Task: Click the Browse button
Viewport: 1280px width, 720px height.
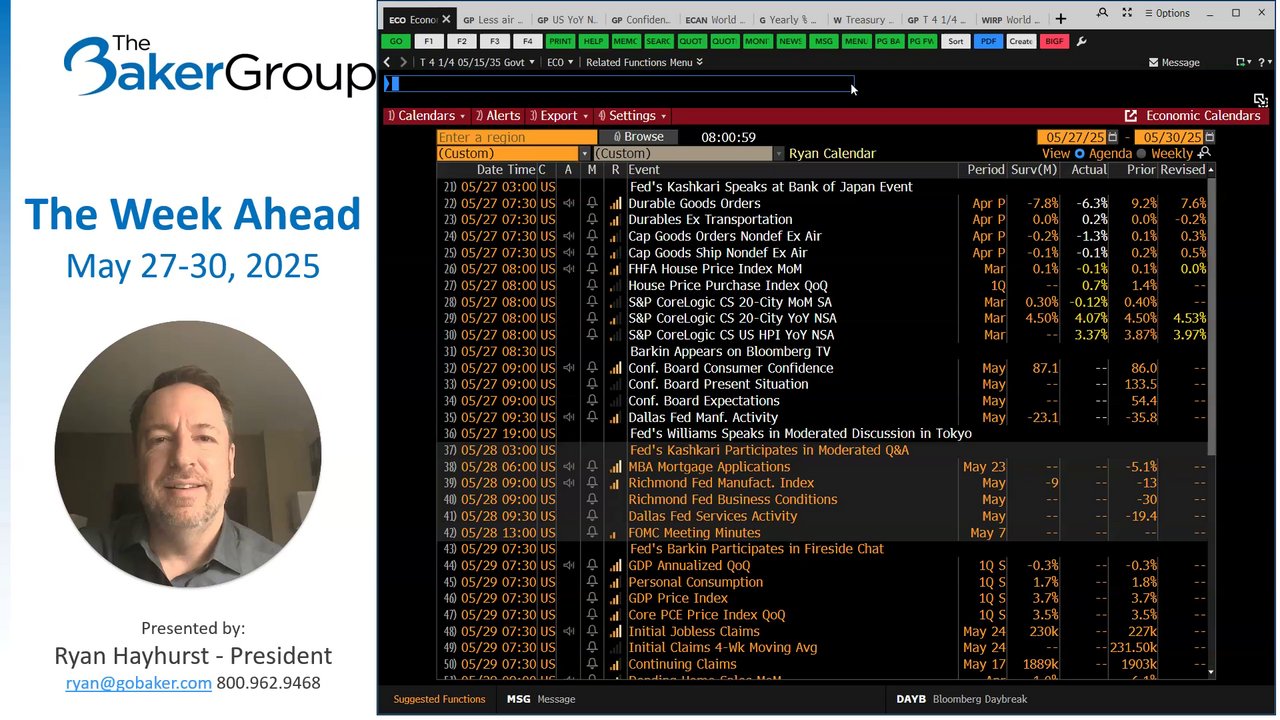Action: 638,137
